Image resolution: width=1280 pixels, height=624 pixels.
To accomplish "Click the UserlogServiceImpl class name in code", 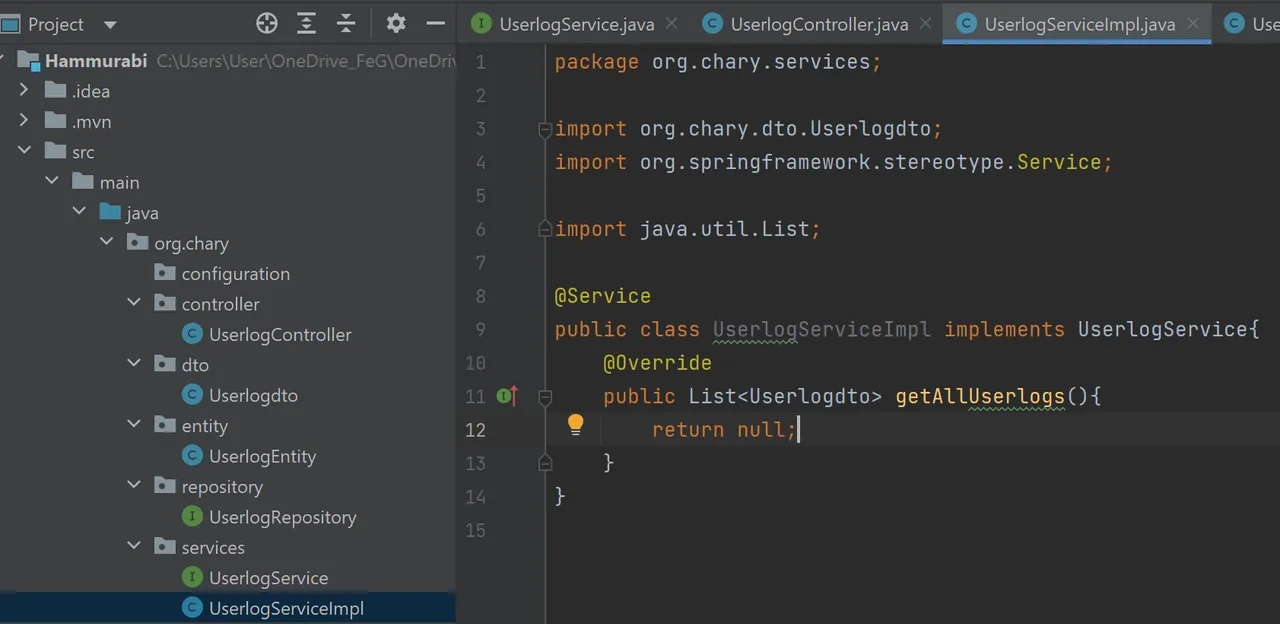I will coord(822,329).
